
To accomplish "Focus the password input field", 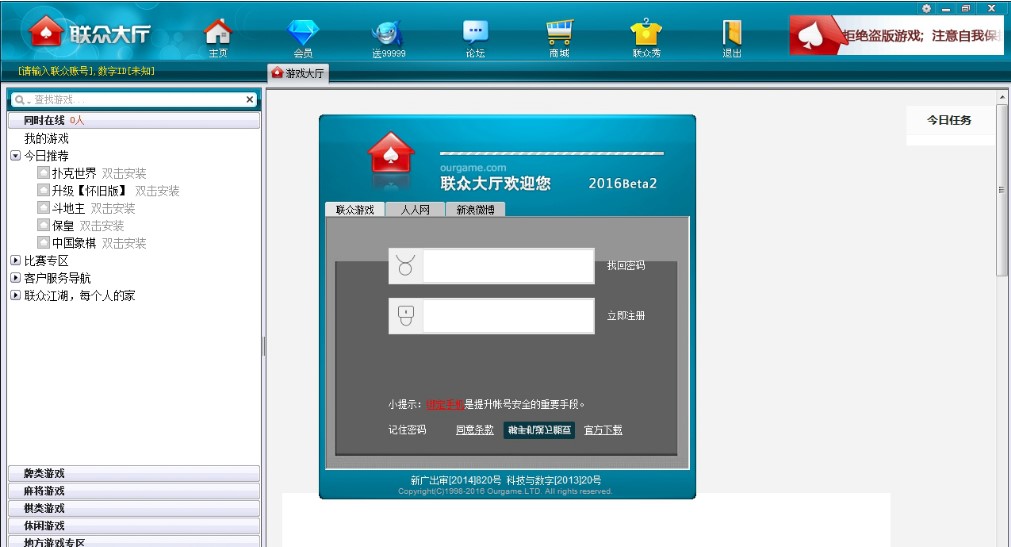I will [x=508, y=315].
